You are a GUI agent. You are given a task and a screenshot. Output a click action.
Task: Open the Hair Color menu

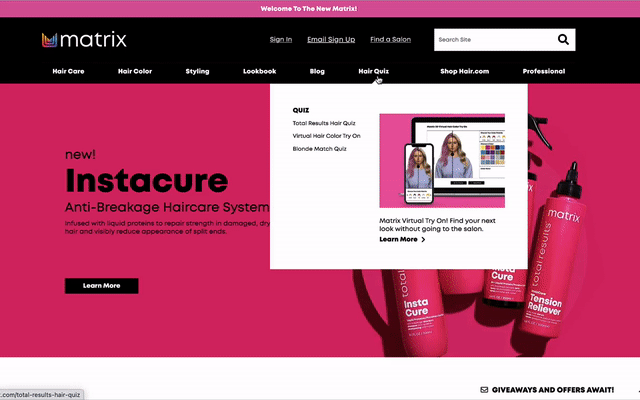(x=135, y=71)
